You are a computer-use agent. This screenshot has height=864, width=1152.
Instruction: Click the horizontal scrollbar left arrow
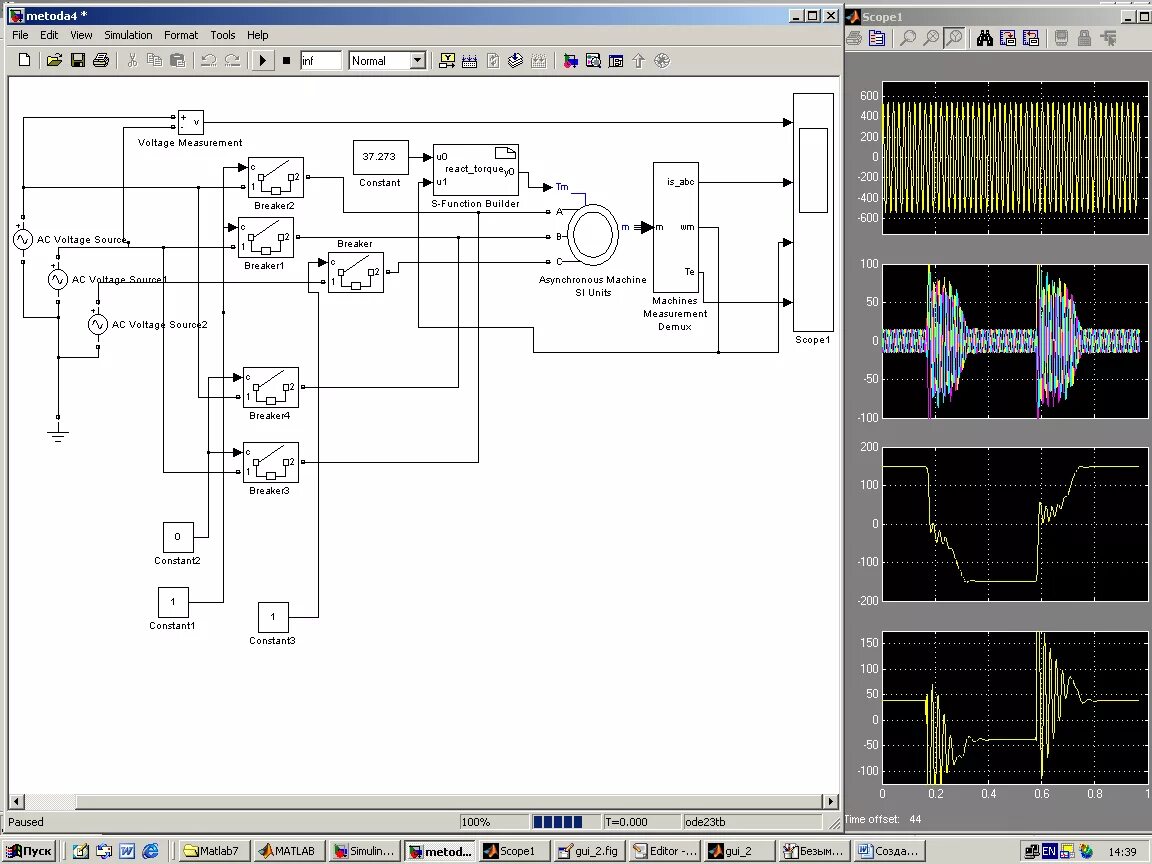16,802
